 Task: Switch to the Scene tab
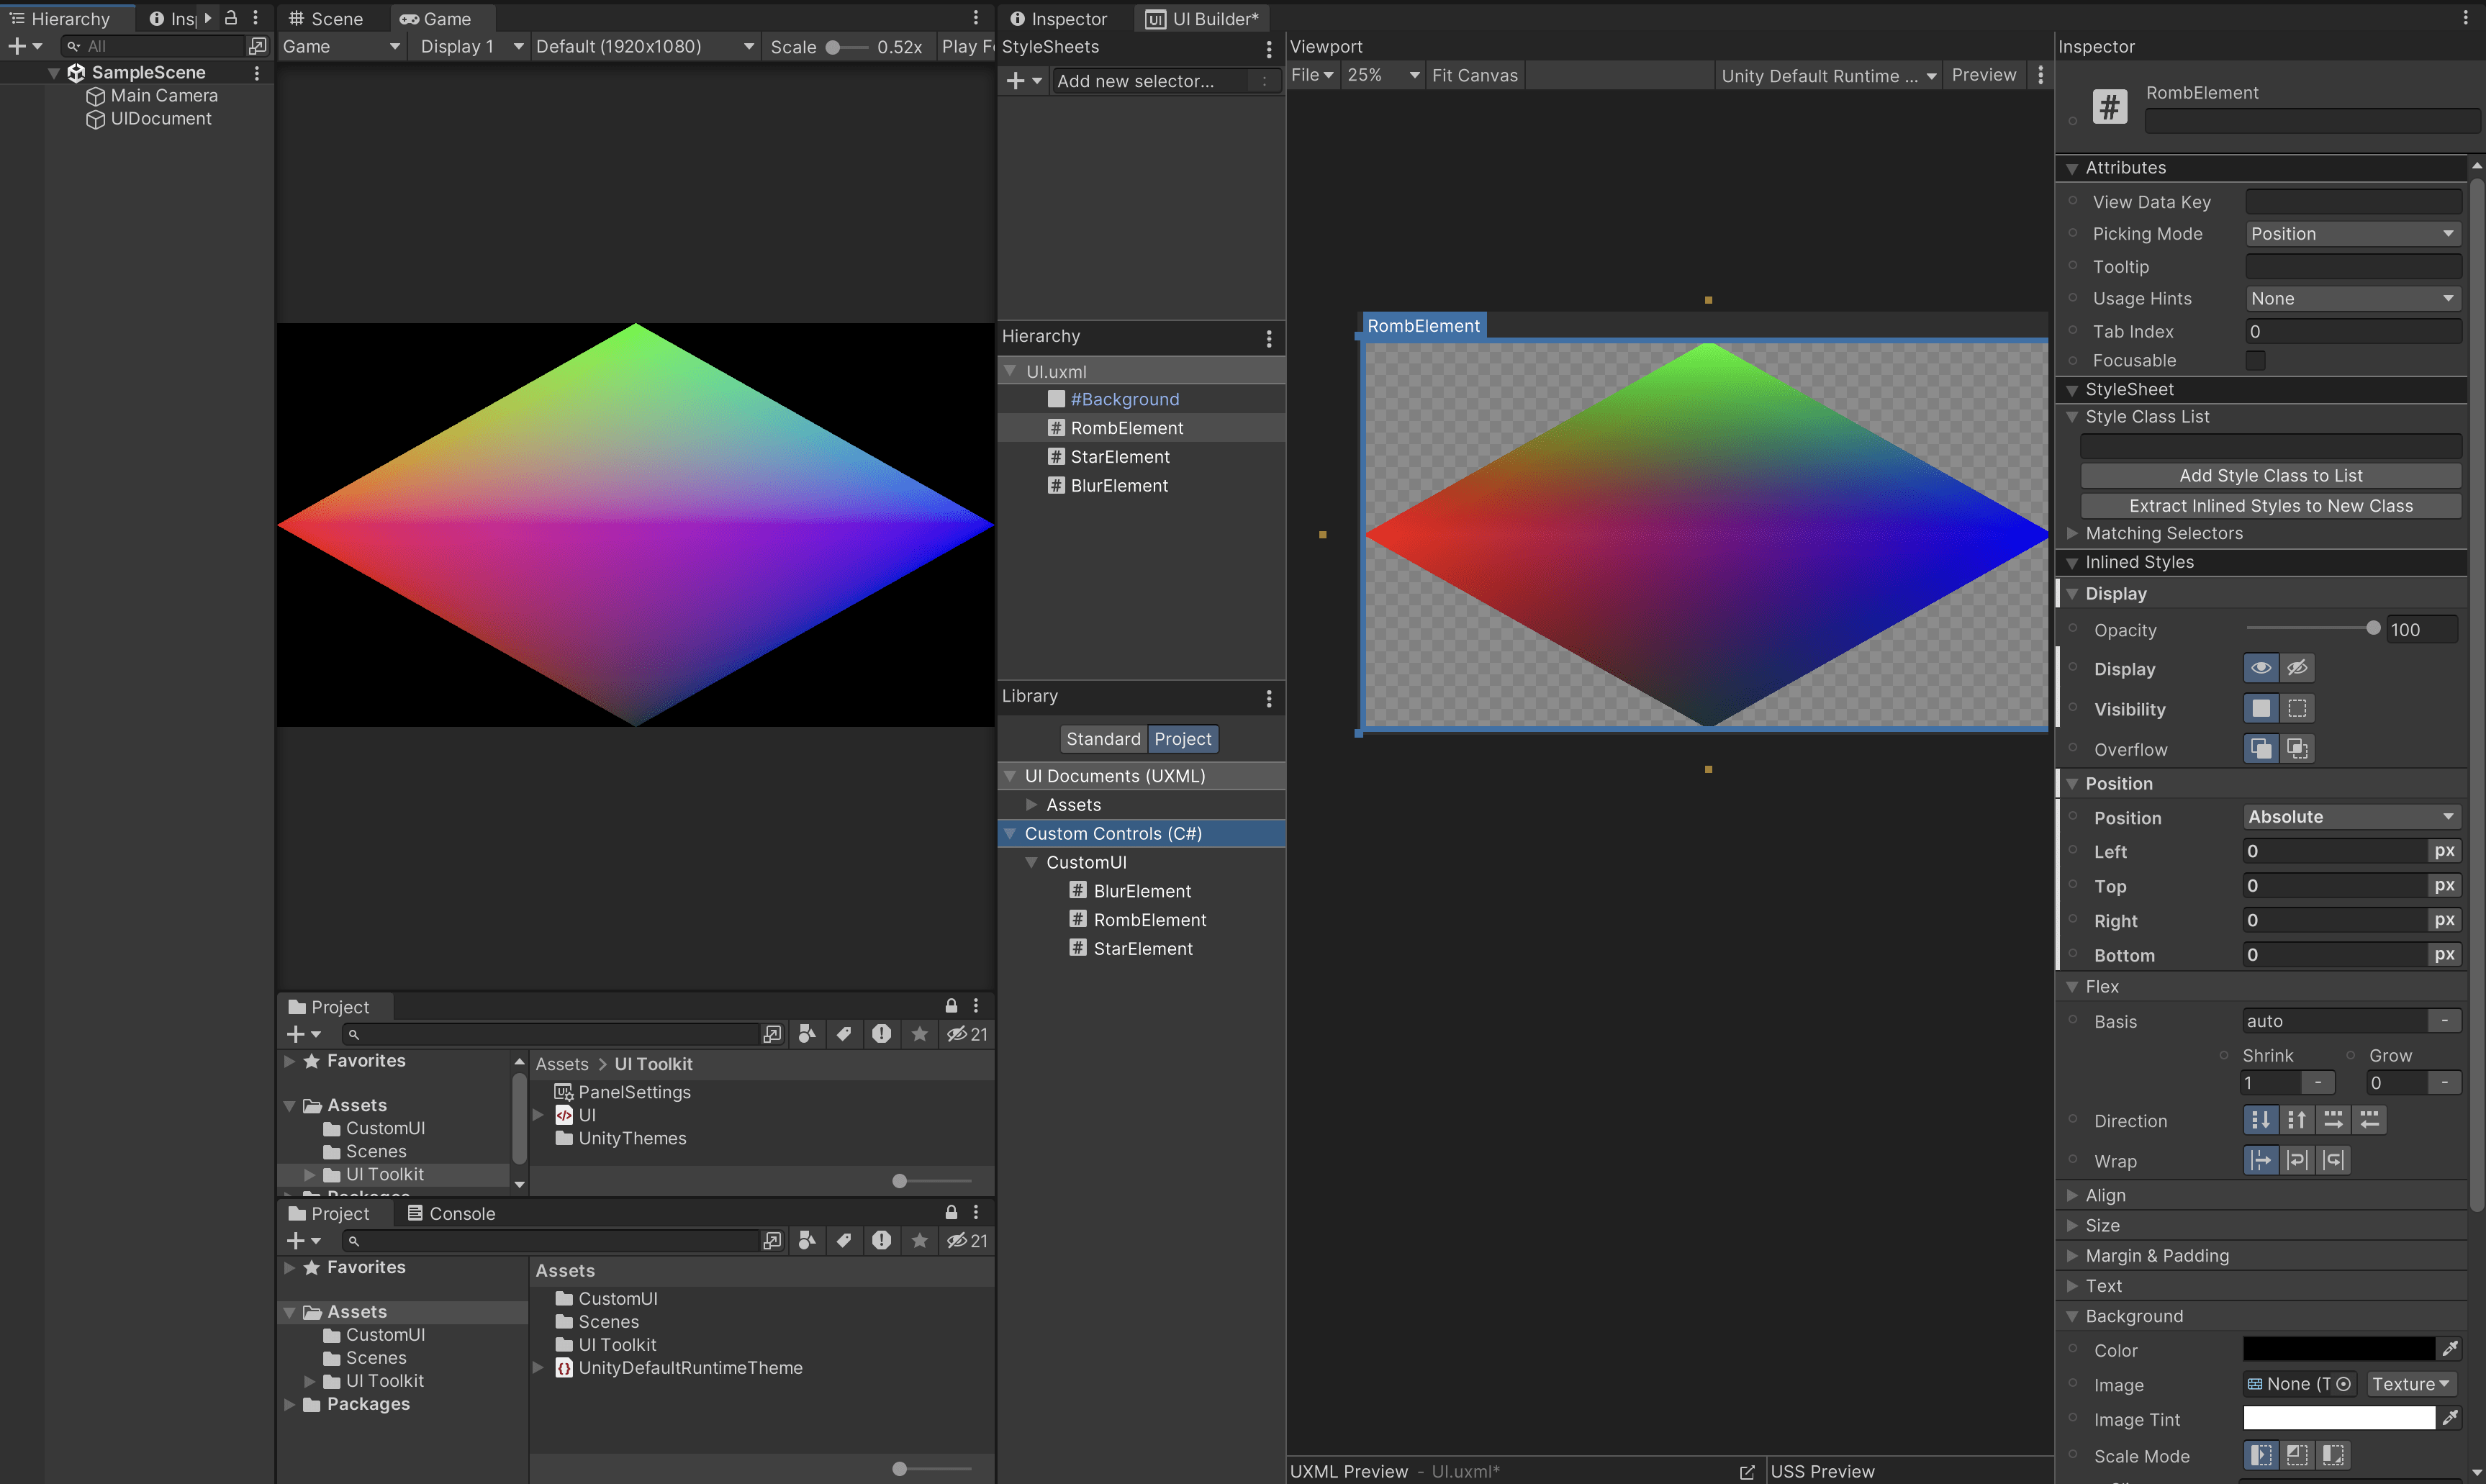[x=326, y=18]
